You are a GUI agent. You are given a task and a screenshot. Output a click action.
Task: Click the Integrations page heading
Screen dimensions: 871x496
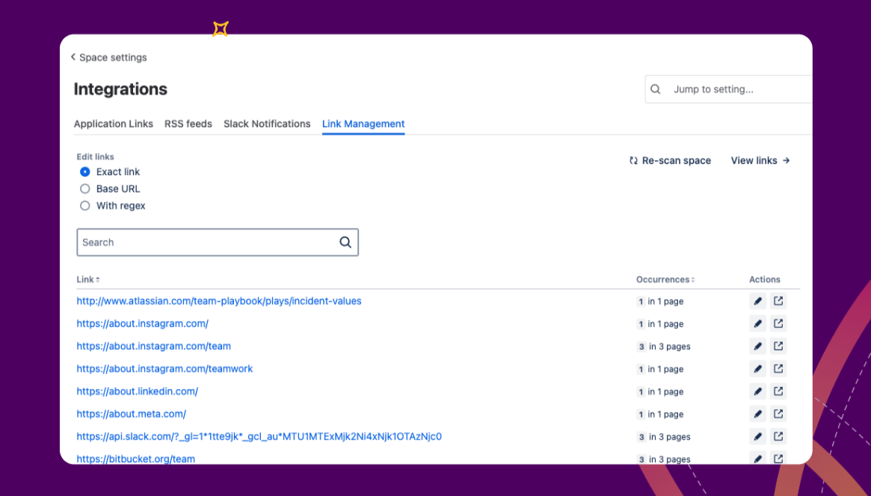point(121,89)
